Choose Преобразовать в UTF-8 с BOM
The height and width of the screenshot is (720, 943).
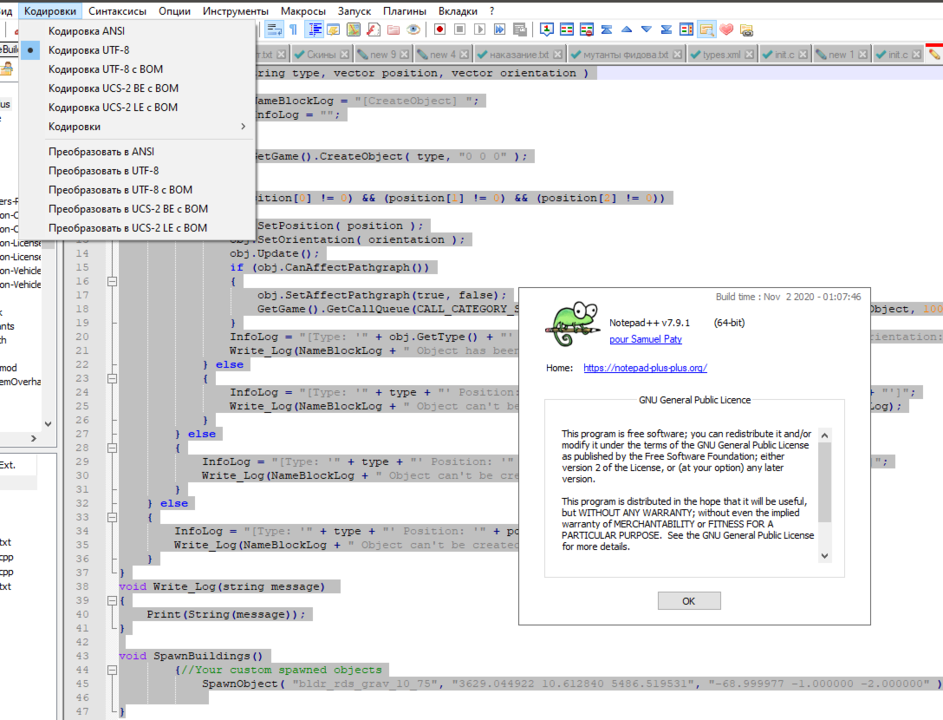point(137,190)
